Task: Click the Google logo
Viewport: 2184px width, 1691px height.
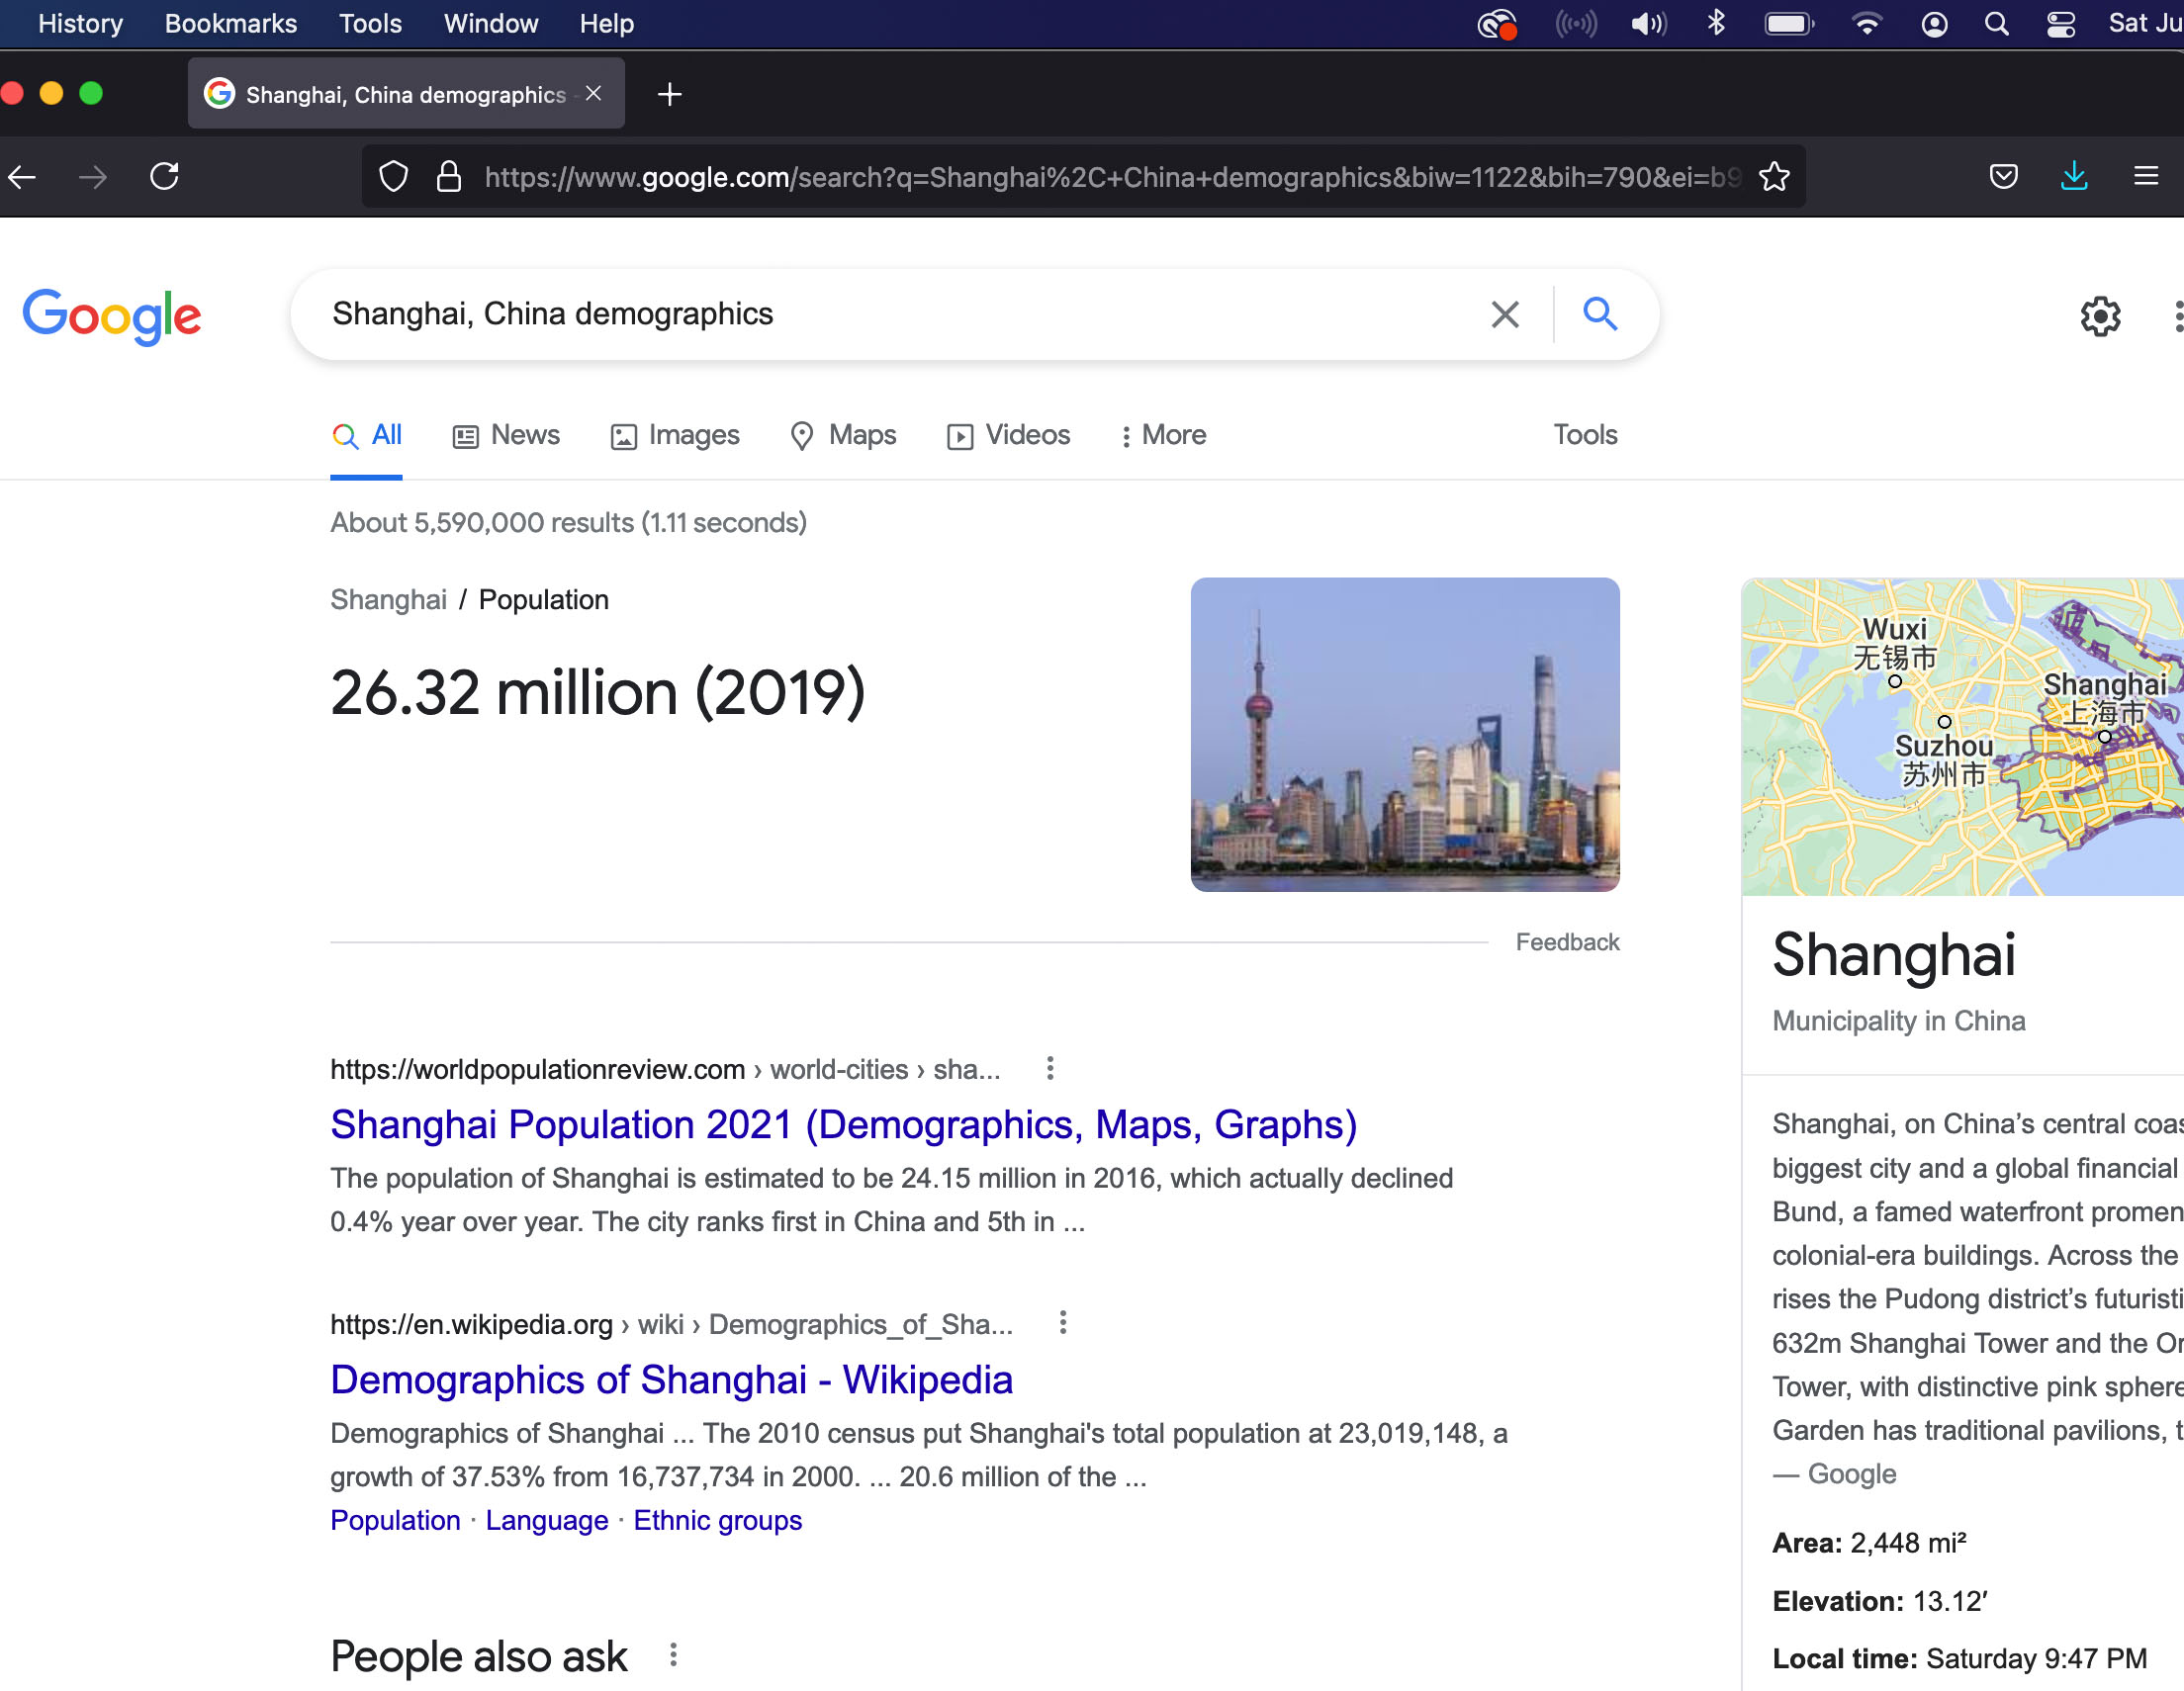Action: (x=112, y=316)
